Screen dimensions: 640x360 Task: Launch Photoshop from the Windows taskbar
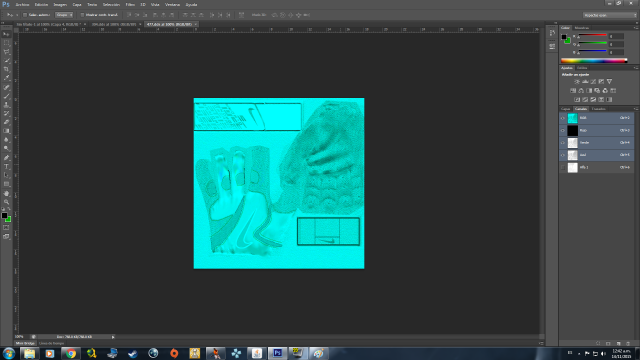pyautogui.click(x=278, y=353)
